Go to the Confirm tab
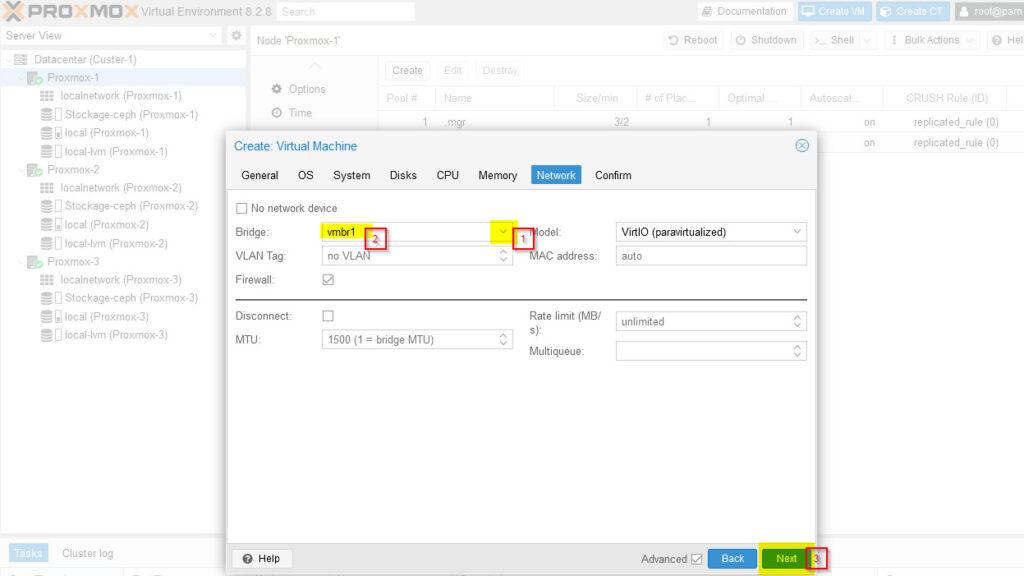This screenshot has width=1024, height=576. 613,175
